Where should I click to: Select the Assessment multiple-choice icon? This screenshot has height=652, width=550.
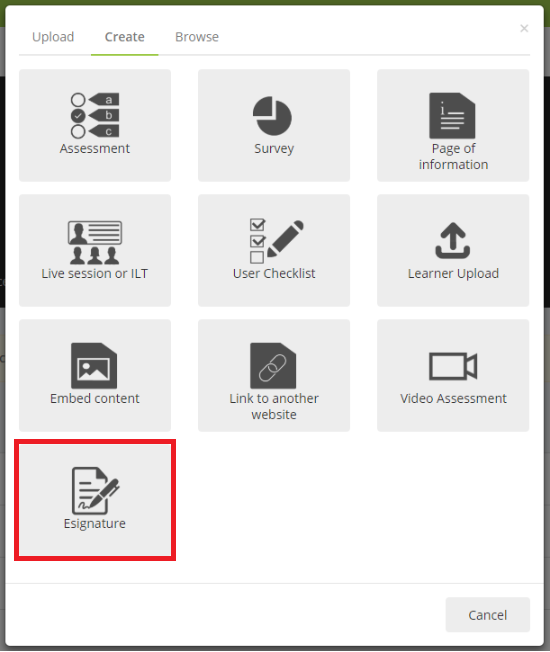point(95,115)
